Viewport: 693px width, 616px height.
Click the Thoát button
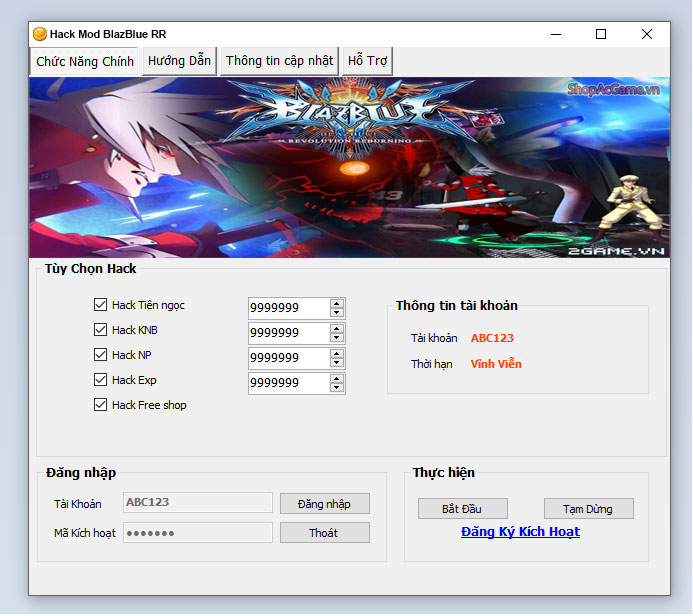pyautogui.click(x=325, y=533)
